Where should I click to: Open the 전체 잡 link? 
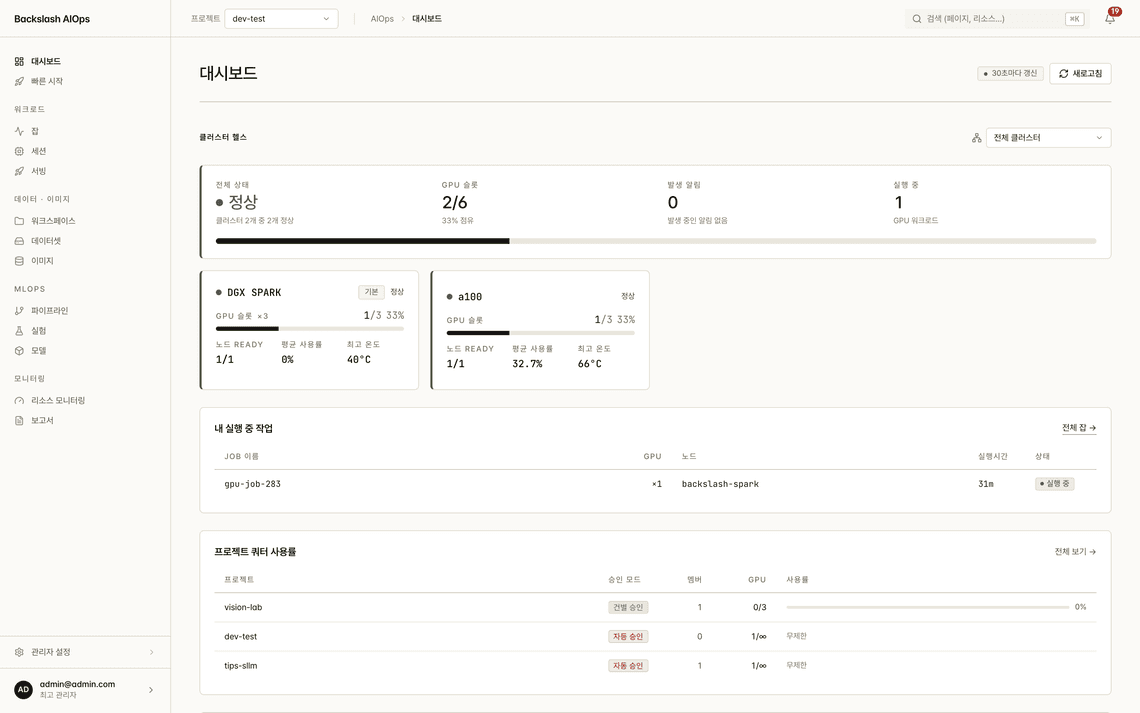click(x=1079, y=428)
